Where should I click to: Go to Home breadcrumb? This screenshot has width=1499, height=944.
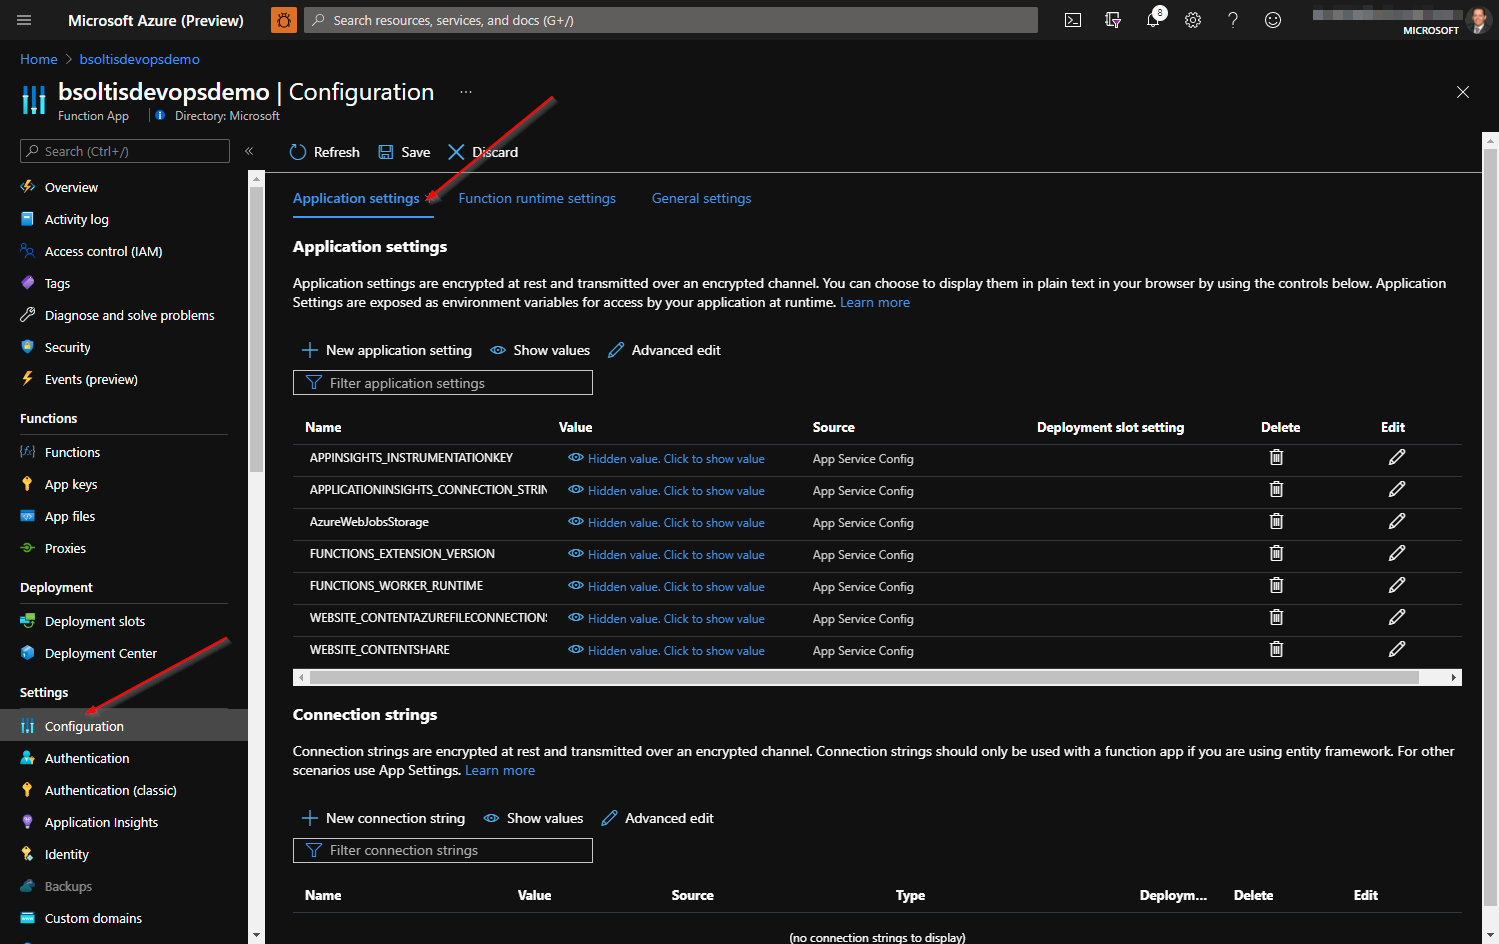[39, 59]
